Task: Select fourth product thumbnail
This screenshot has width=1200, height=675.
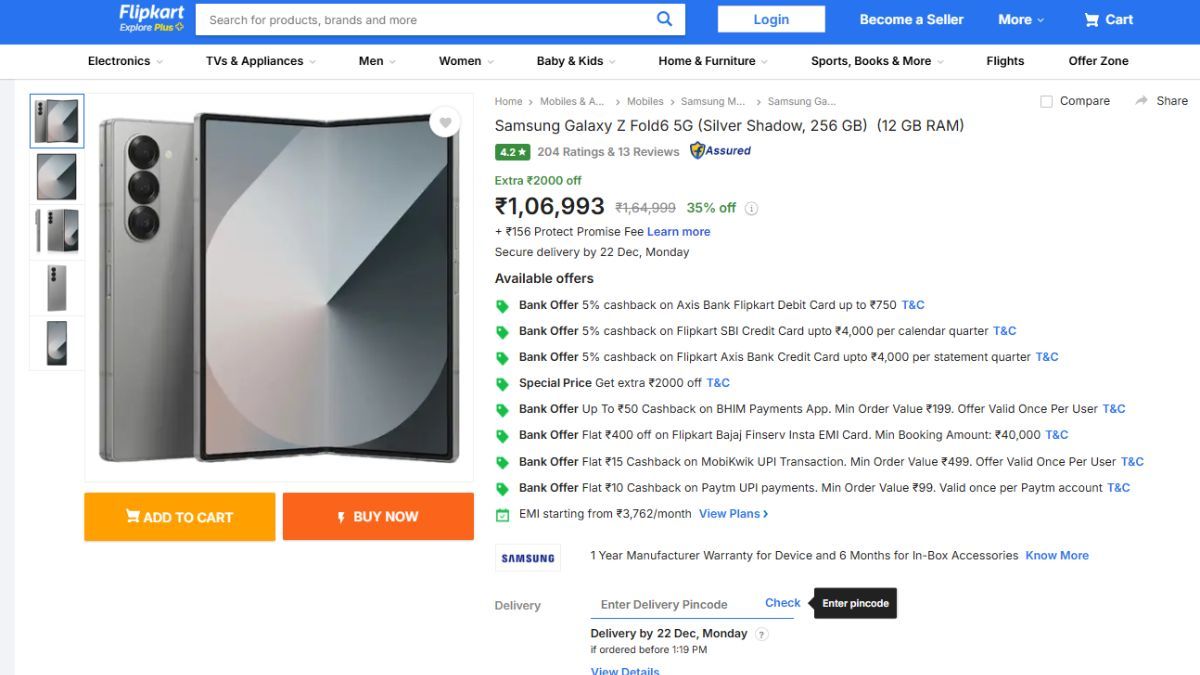Action: point(57,288)
